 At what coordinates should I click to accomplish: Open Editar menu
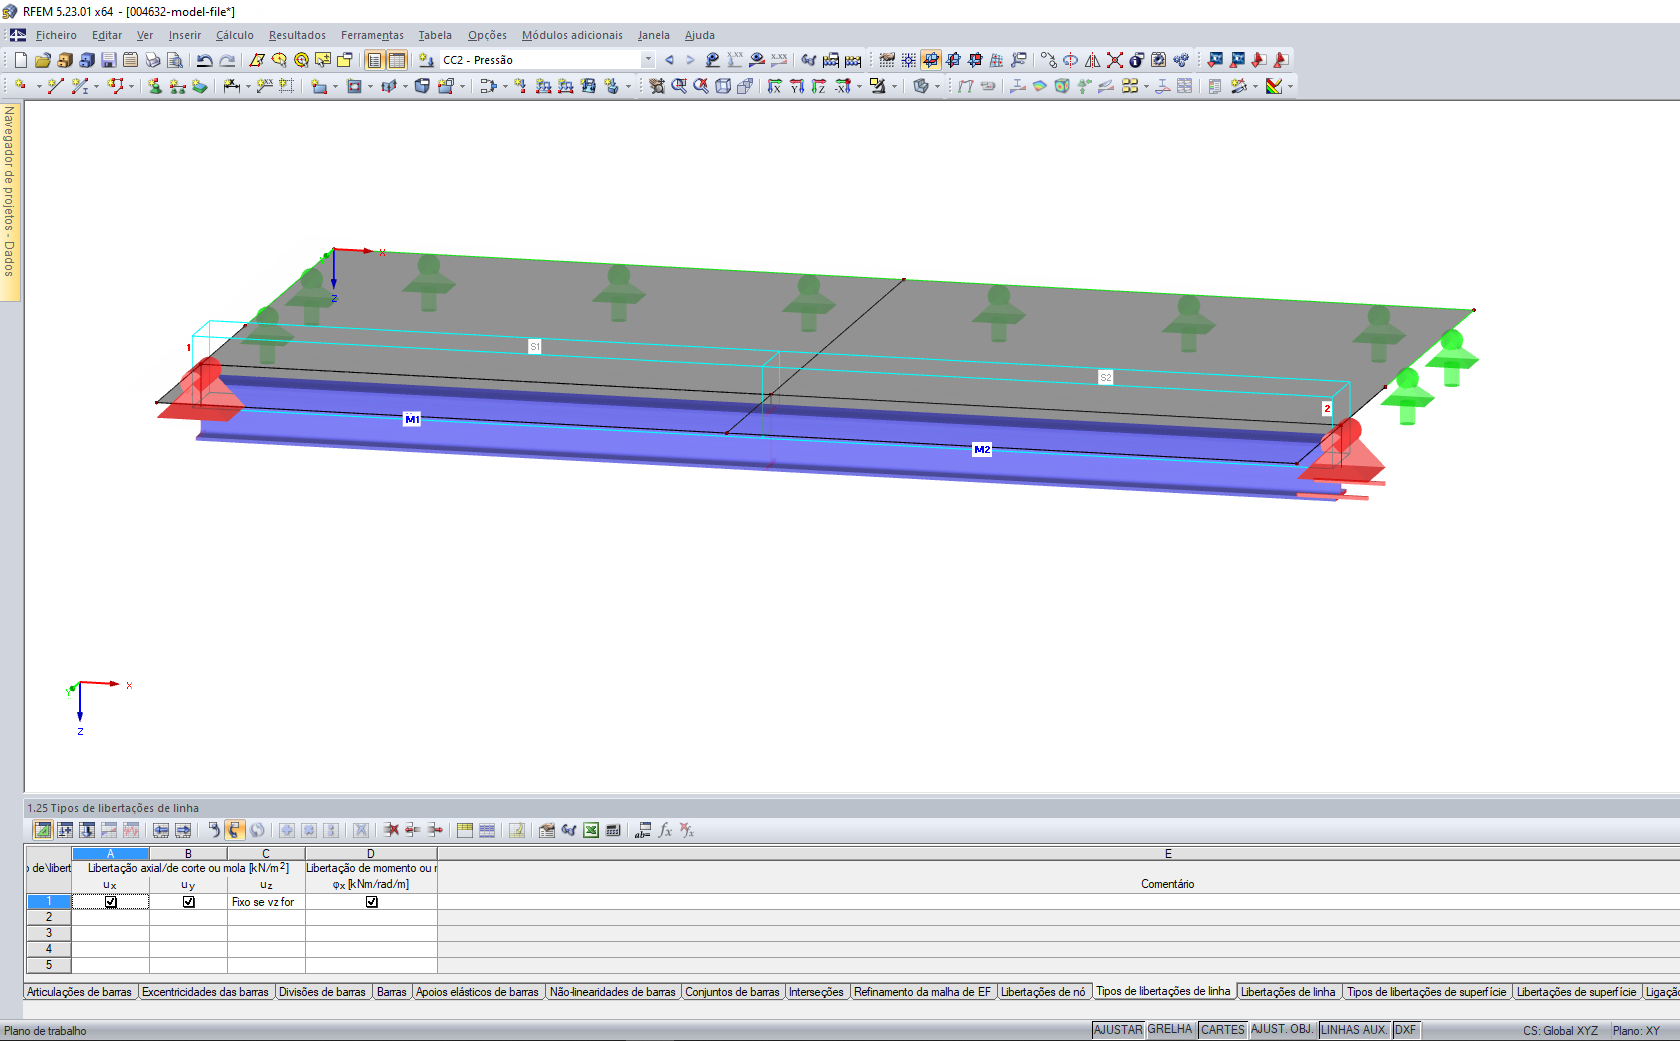pyautogui.click(x=107, y=35)
